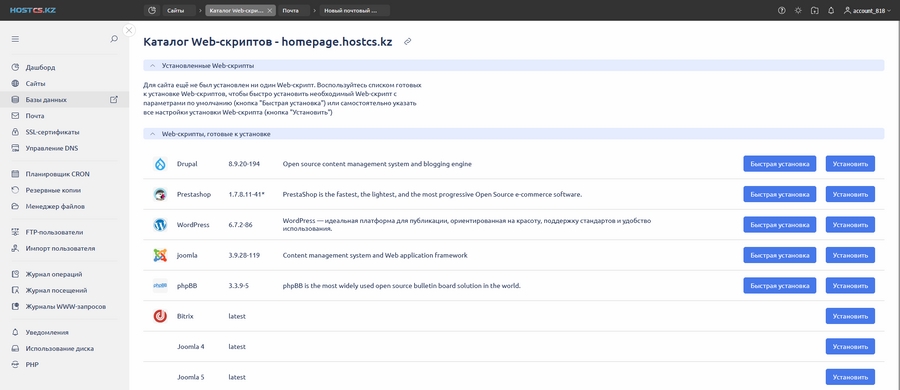This screenshot has height=390, width=900.
Task: Click Установить for phpBB
Action: 850,285
